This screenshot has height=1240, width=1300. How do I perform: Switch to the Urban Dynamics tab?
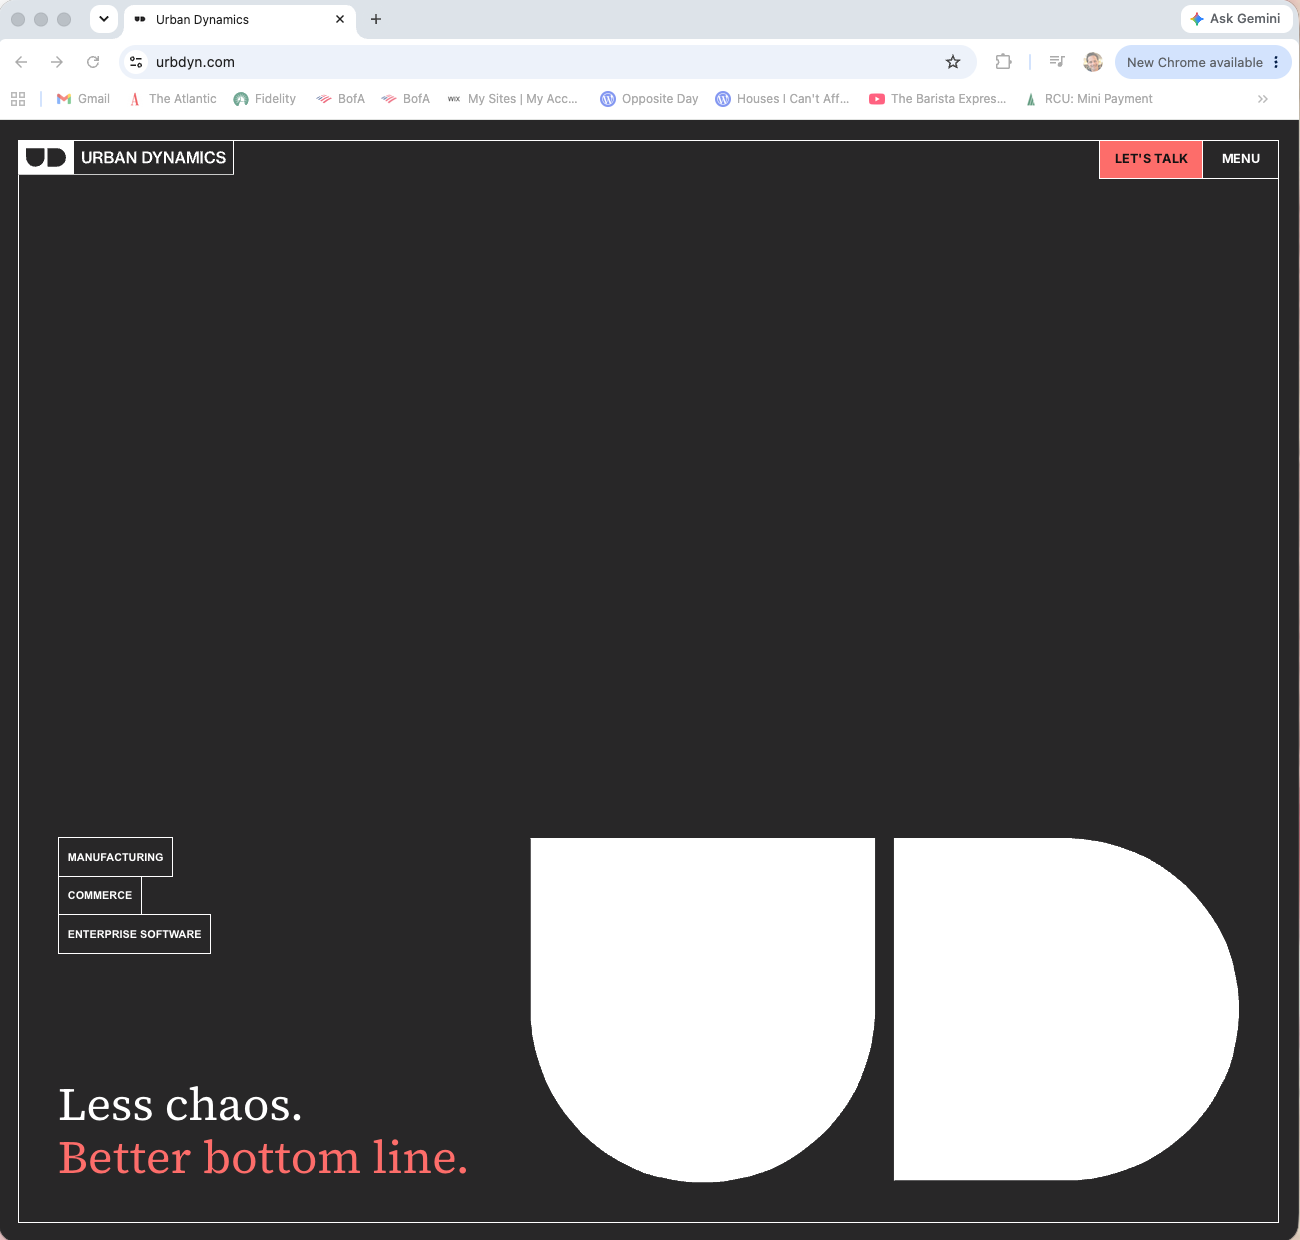pos(240,19)
